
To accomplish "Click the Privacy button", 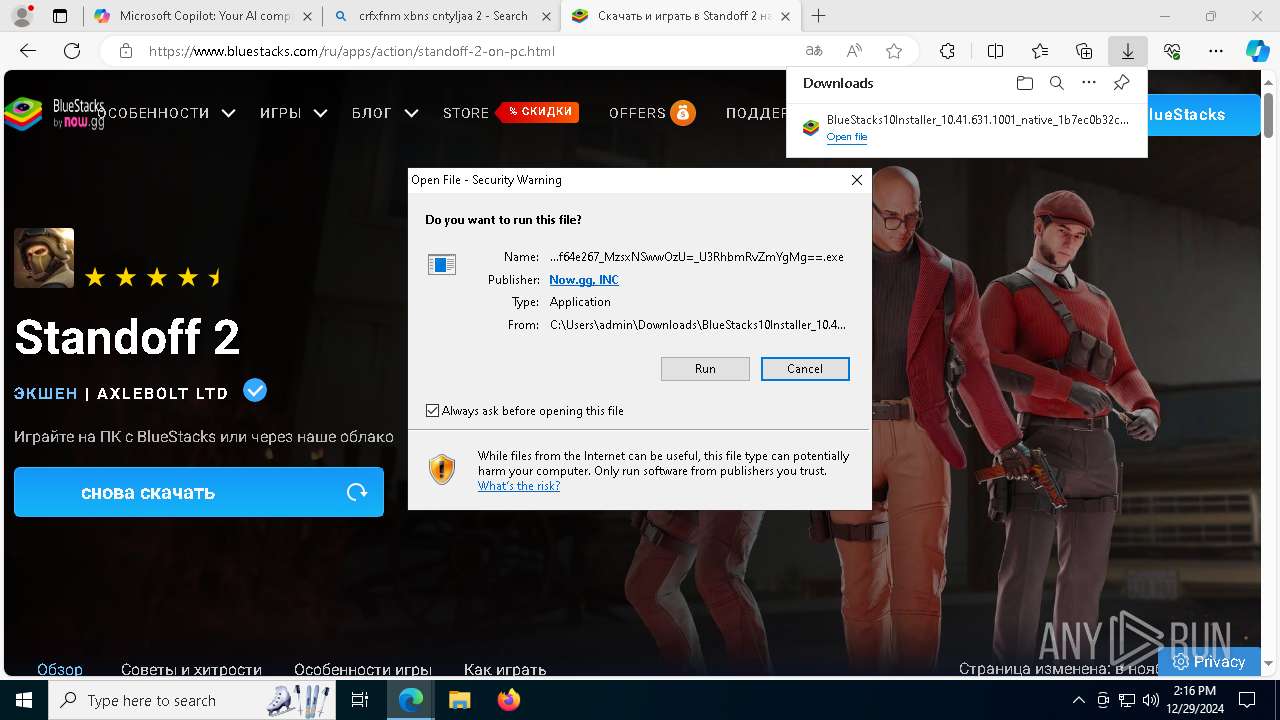I will pyautogui.click(x=1209, y=661).
